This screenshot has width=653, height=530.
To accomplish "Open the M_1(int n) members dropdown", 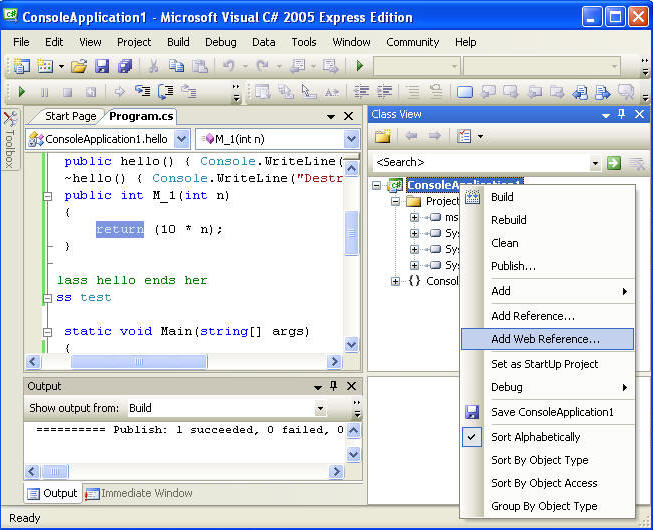I will click(x=350, y=139).
